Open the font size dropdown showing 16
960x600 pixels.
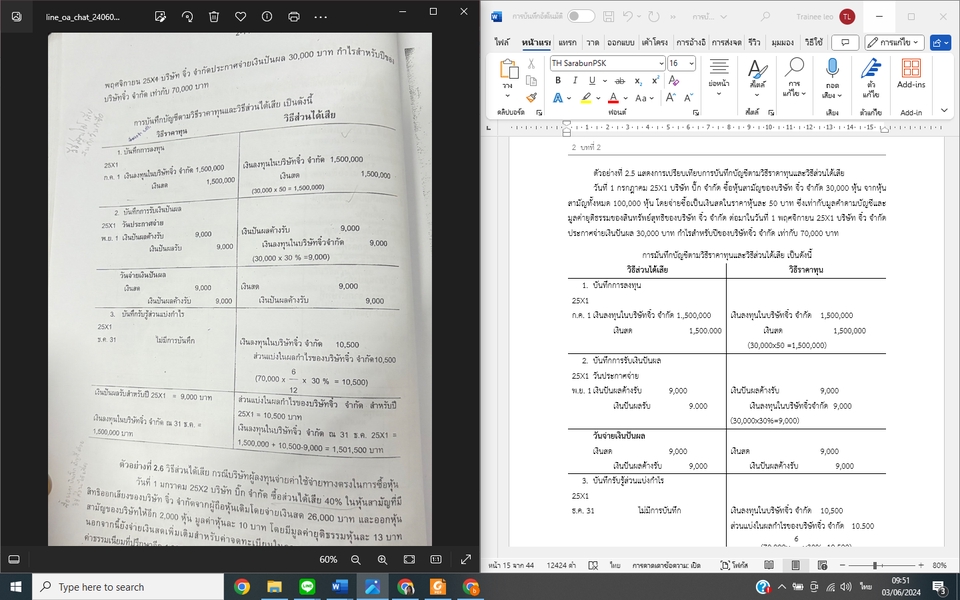click(x=691, y=63)
